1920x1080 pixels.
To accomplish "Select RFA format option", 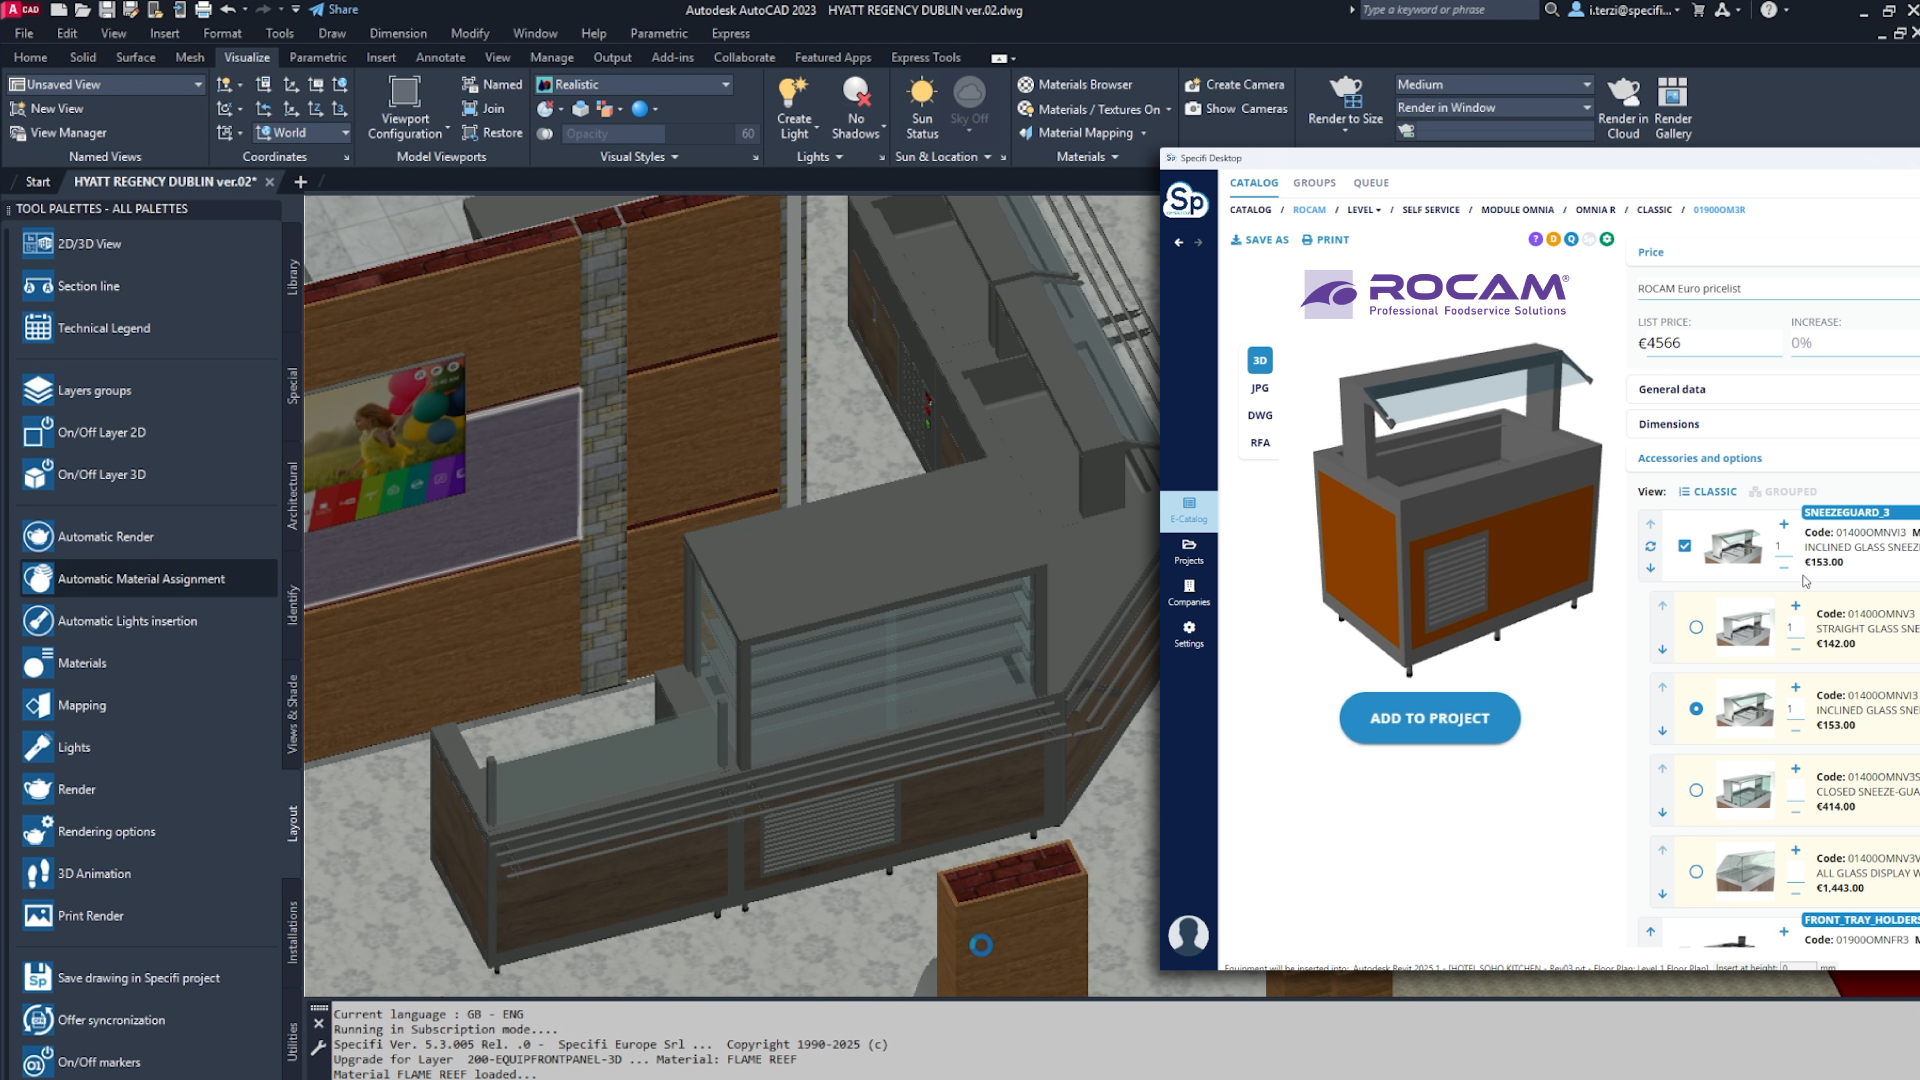I will [1260, 442].
